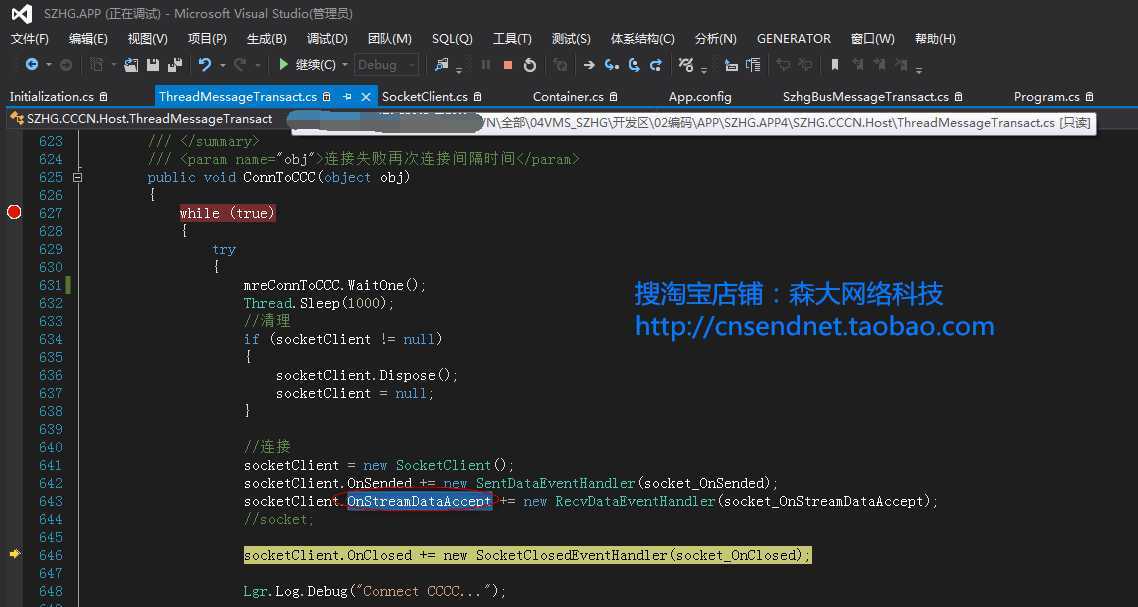The height and width of the screenshot is (607, 1138).
Task: Click the Break All pause icon
Action: [486, 65]
